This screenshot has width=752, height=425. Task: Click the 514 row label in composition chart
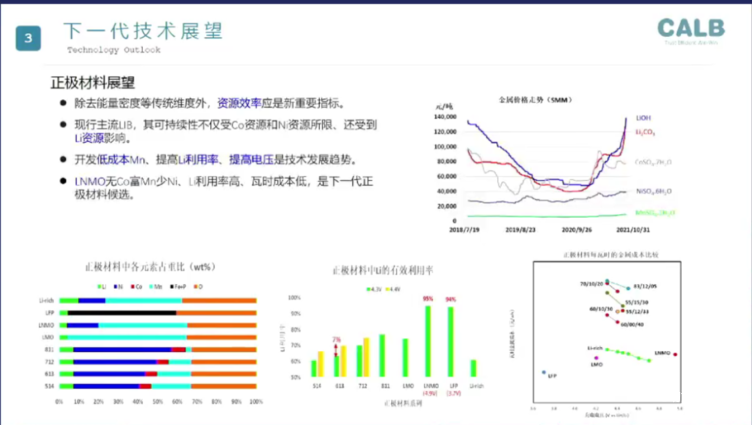[49, 386]
